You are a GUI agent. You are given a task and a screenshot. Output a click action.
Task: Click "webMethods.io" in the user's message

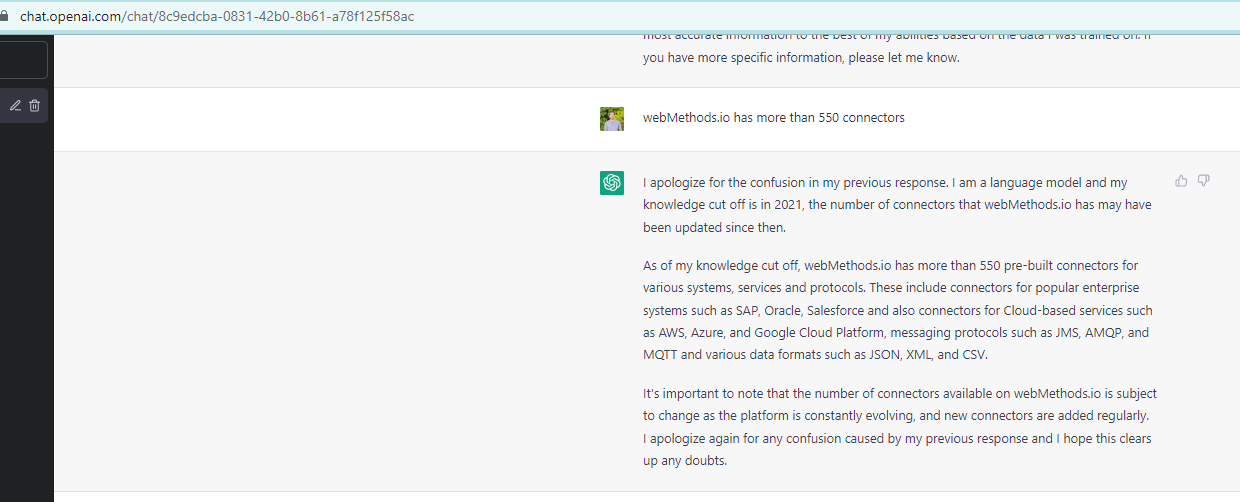pos(686,118)
